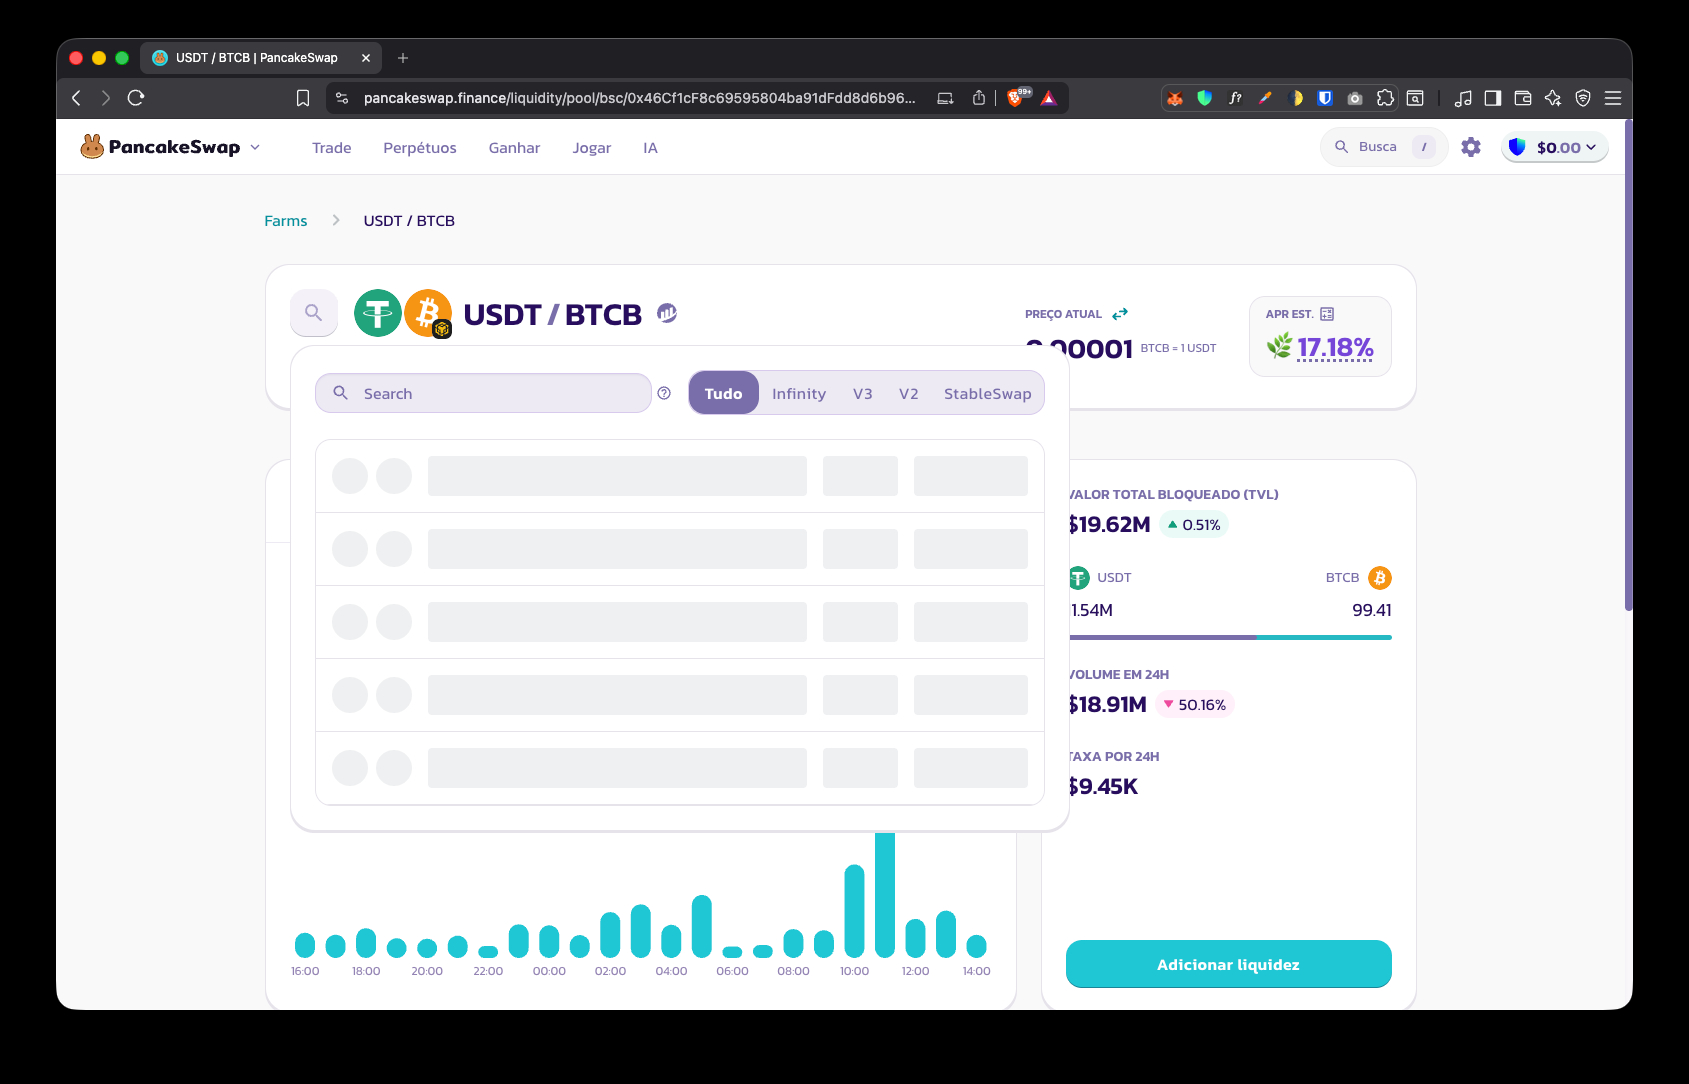This screenshot has height=1084, width=1689.
Task: Close the USDT / BTCB PancakeSwap tab
Action: coord(366,58)
